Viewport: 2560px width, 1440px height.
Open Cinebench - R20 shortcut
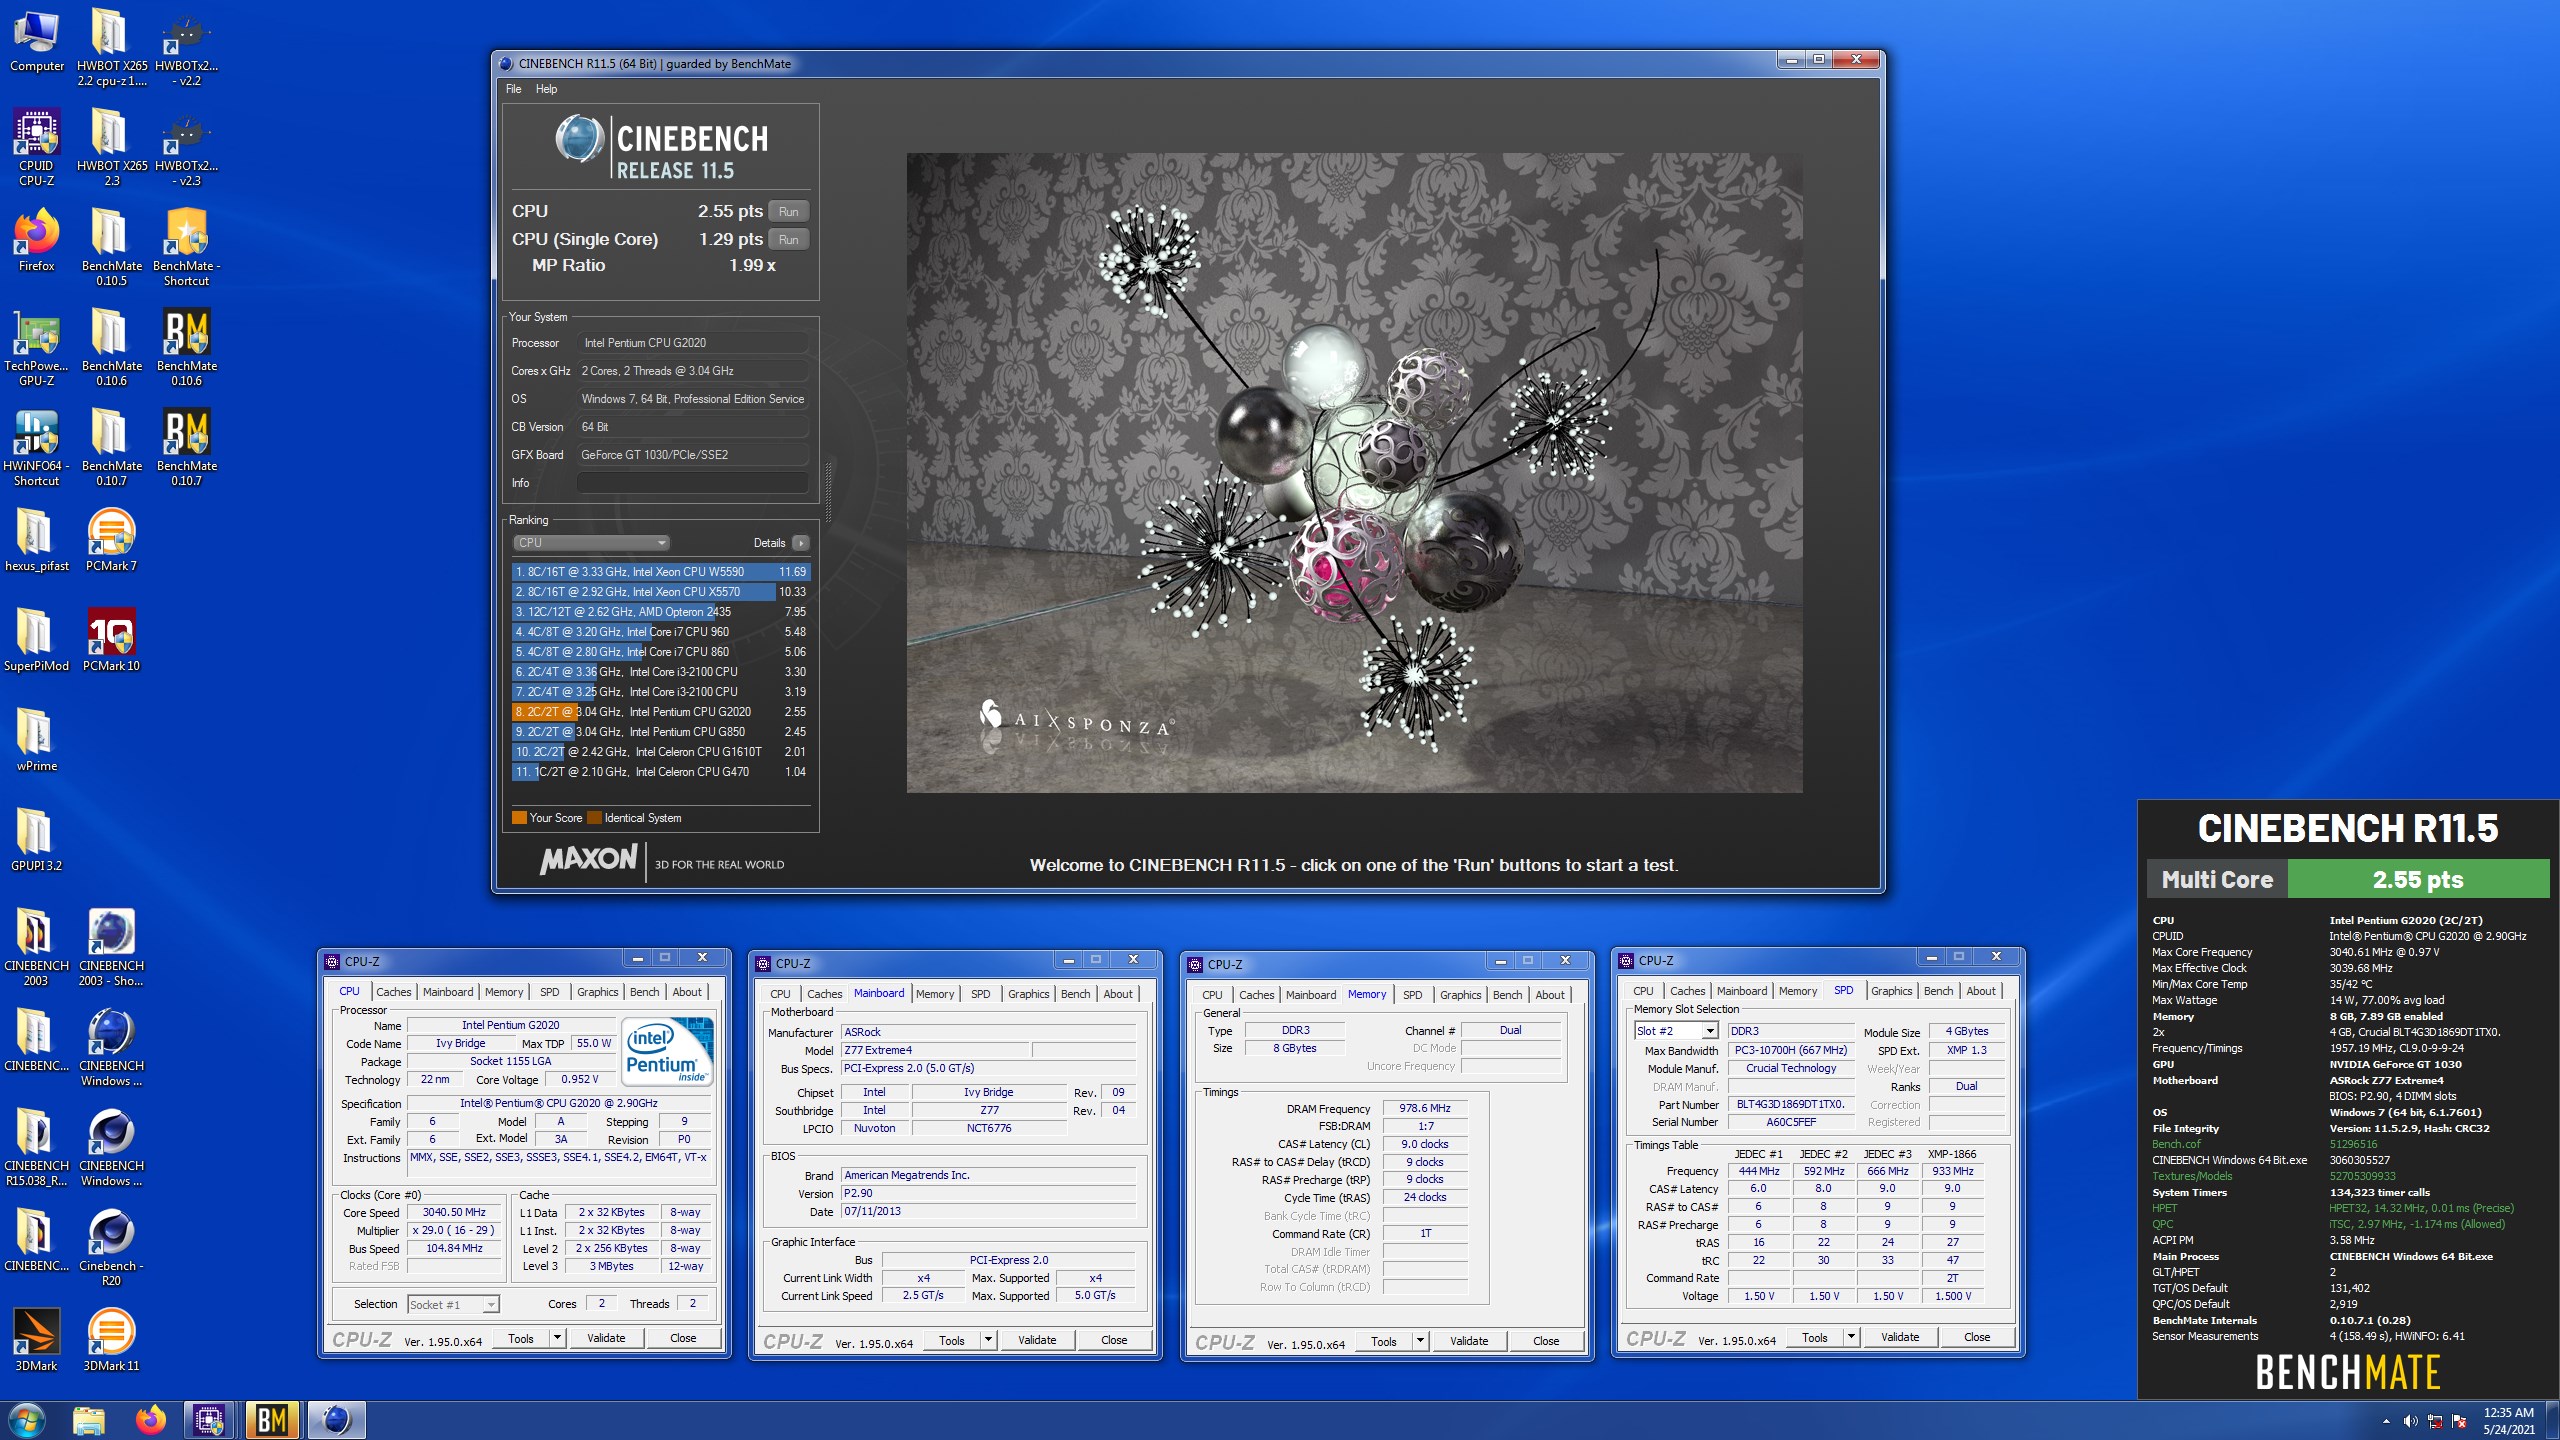[111, 1248]
